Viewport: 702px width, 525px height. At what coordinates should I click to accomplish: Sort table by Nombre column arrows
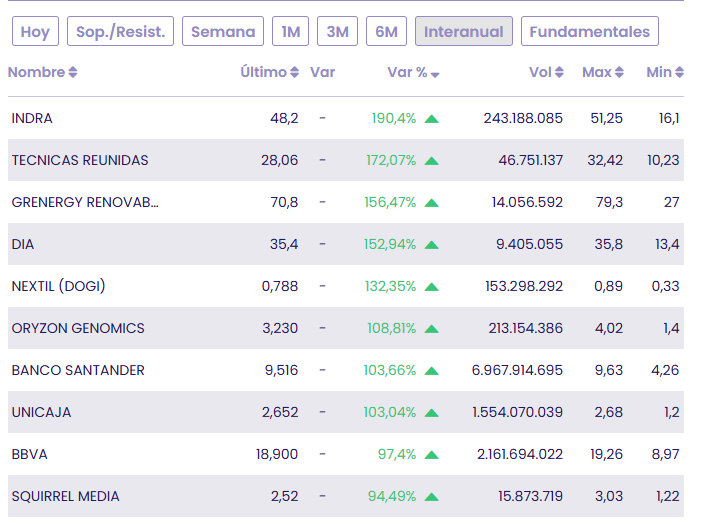click(73, 73)
